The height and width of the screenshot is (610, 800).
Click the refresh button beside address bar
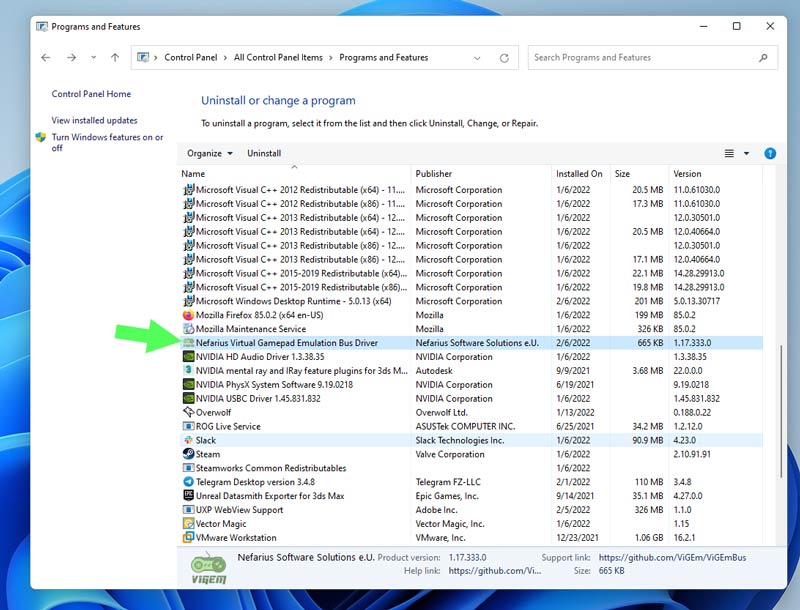click(504, 58)
